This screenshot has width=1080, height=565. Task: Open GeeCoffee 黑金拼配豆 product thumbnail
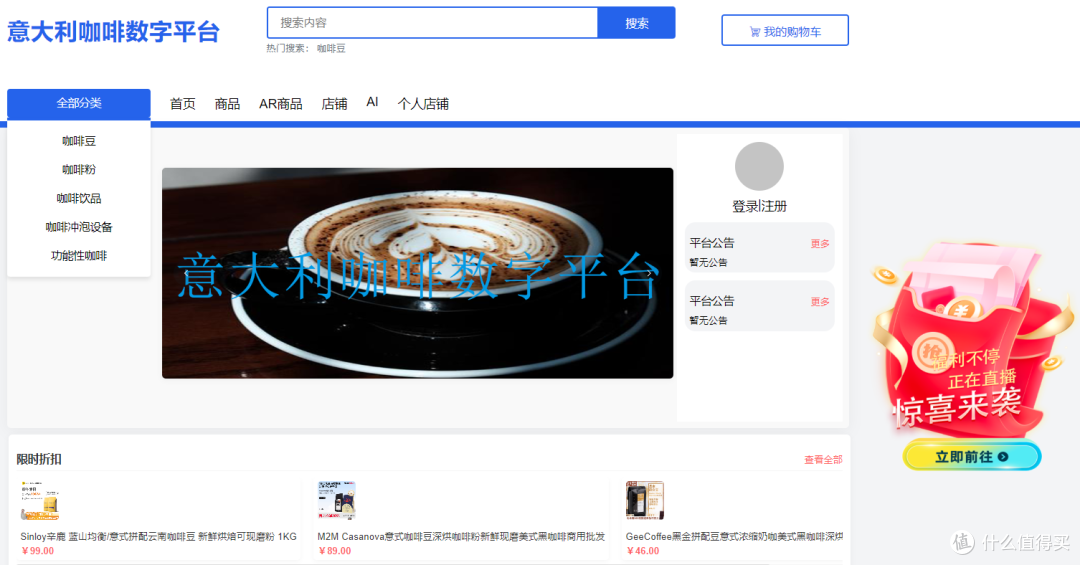pyautogui.click(x=645, y=500)
